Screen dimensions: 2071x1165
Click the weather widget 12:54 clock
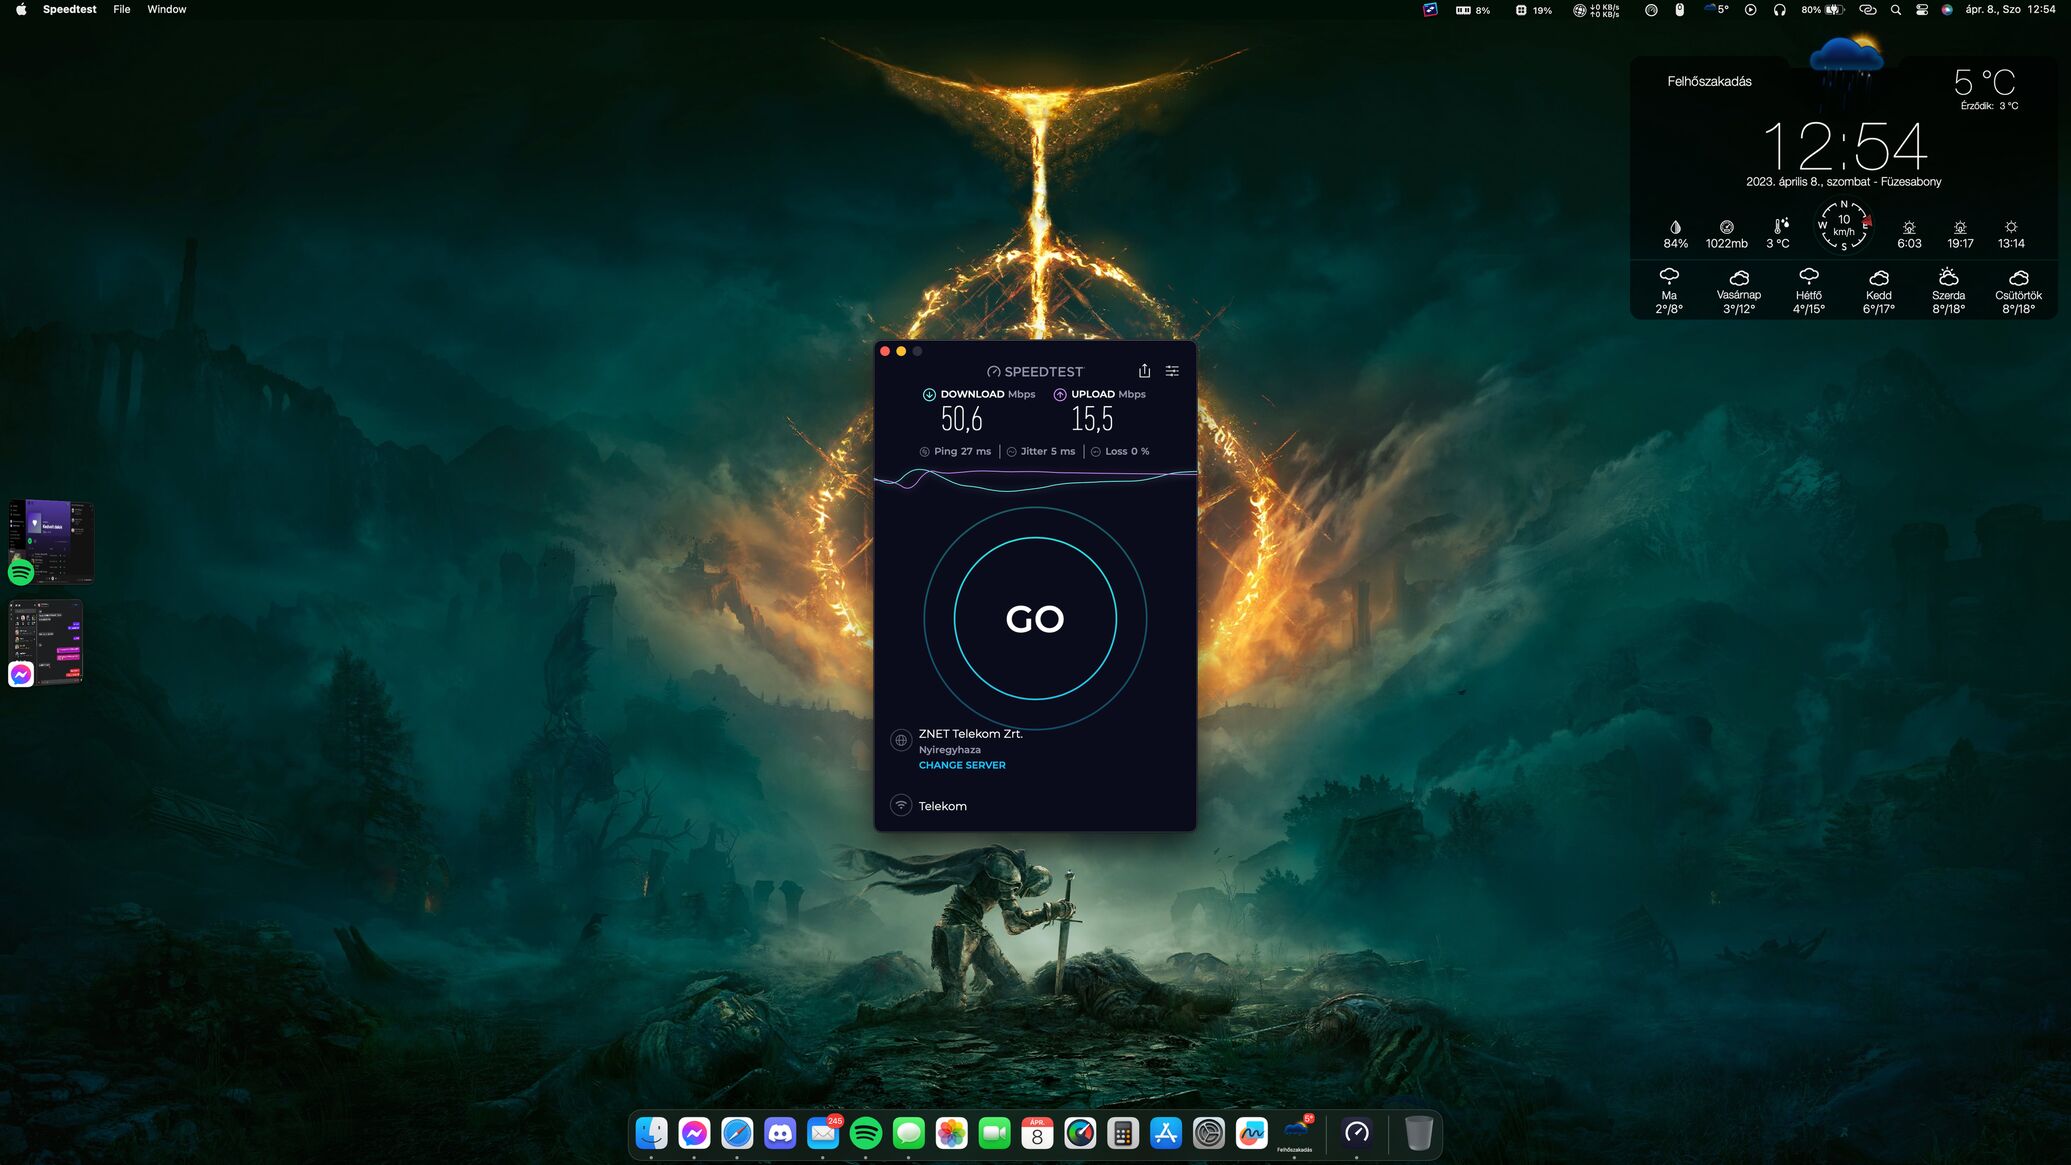click(1844, 146)
